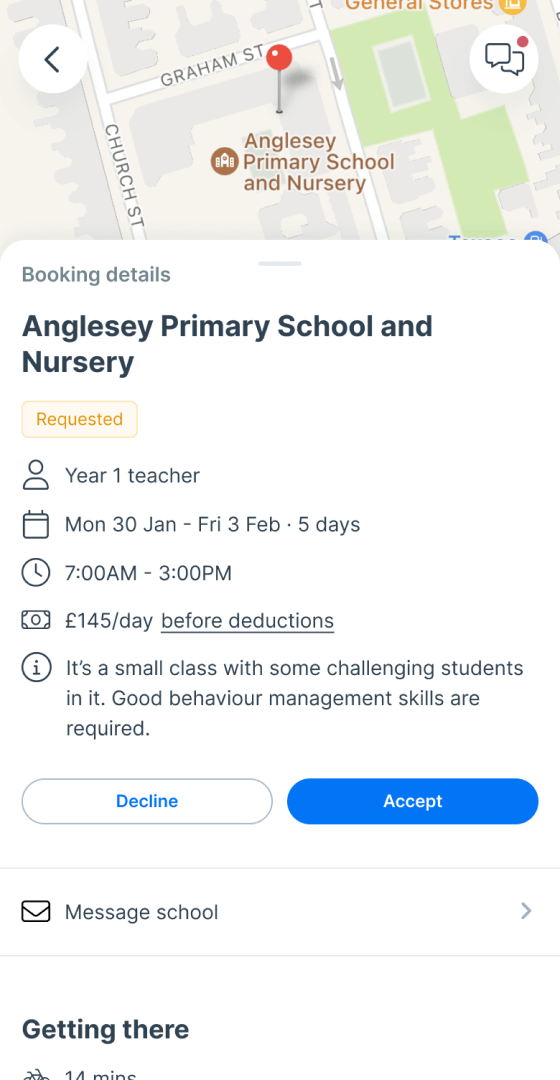Expand Message school chevron arrow

point(526,912)
